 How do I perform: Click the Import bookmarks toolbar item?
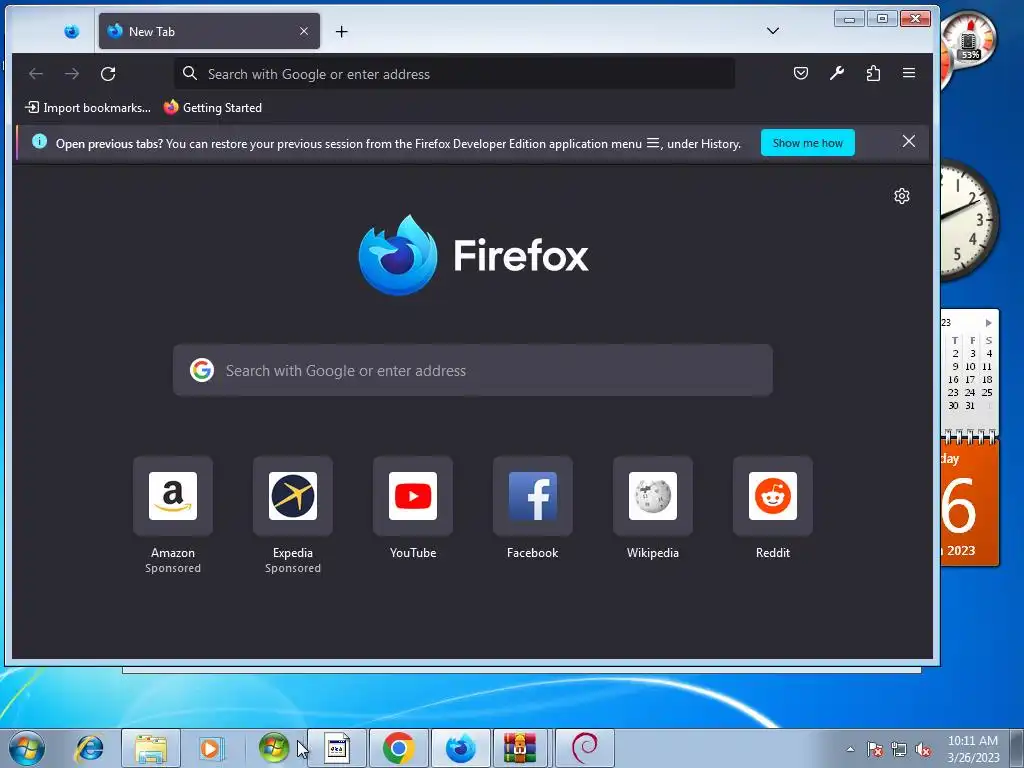point(88,108)
